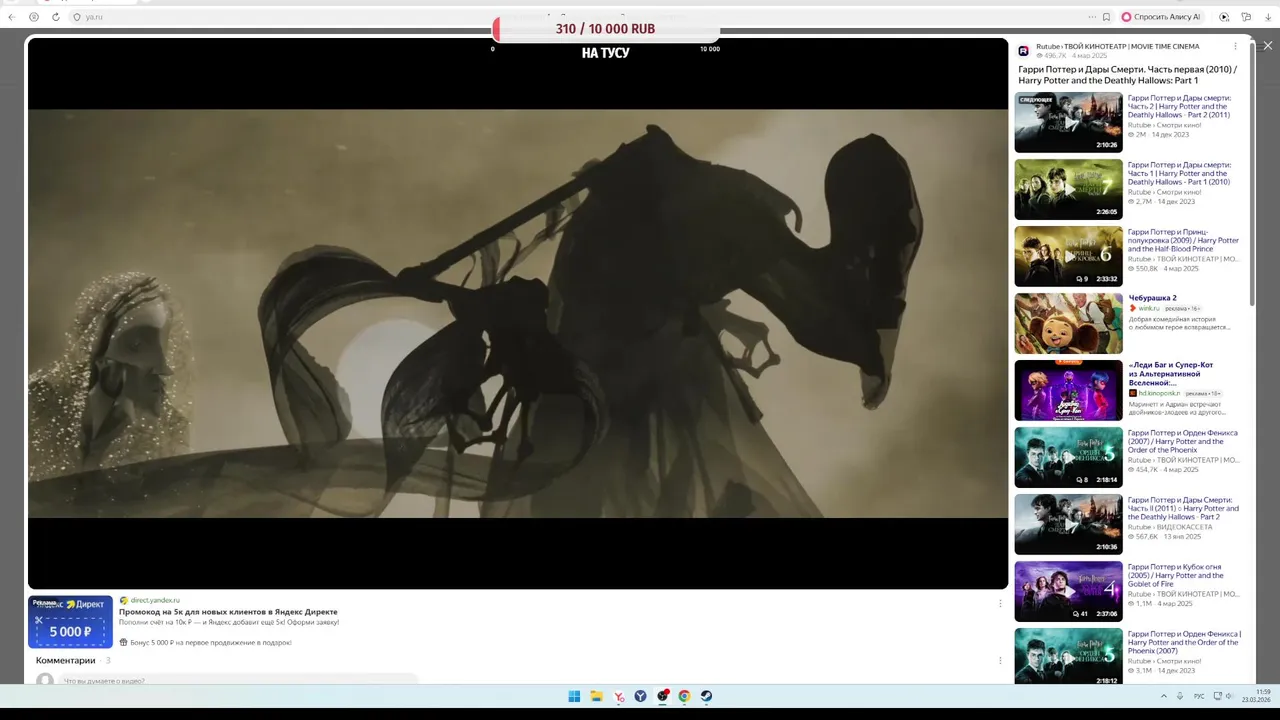The image size is (1280, 720).
Task: Play Кубок огня 2:37:06 thumbnail
Action: pos(1068,591)
